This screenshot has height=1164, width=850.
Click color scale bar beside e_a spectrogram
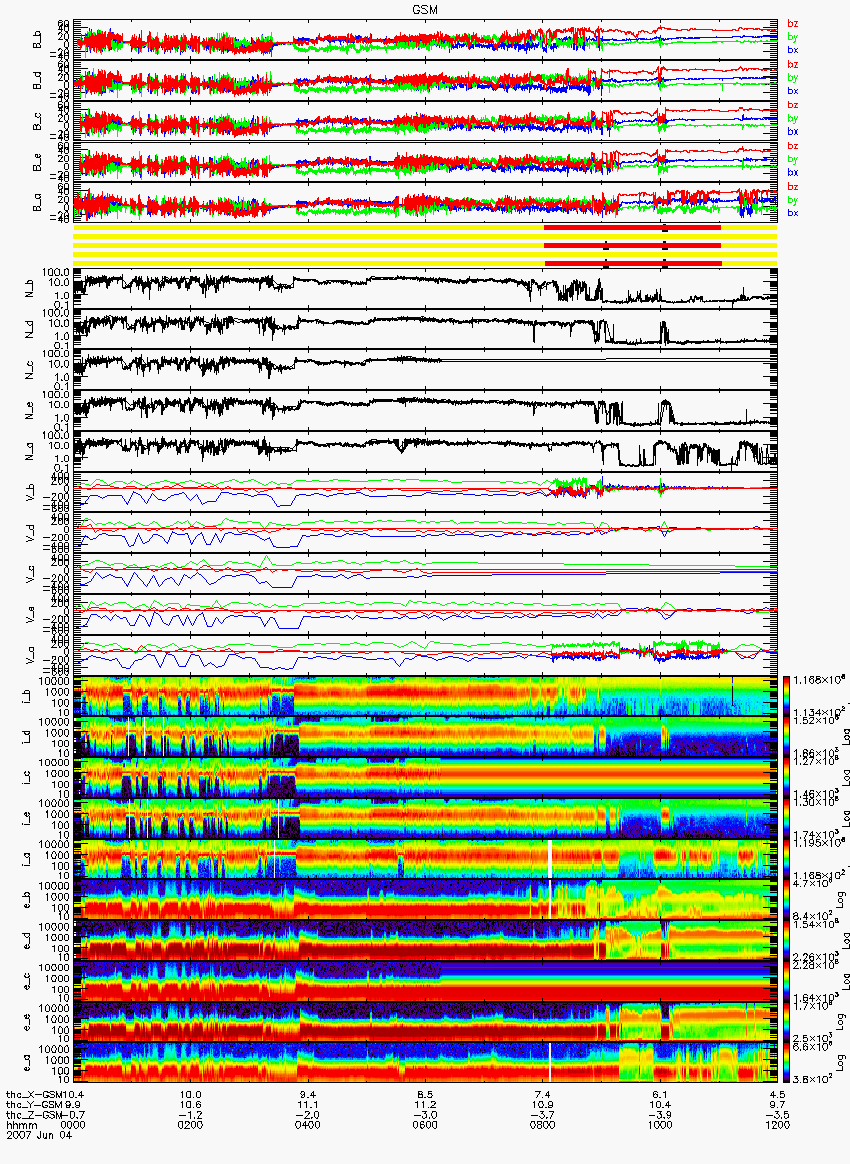788,1064
